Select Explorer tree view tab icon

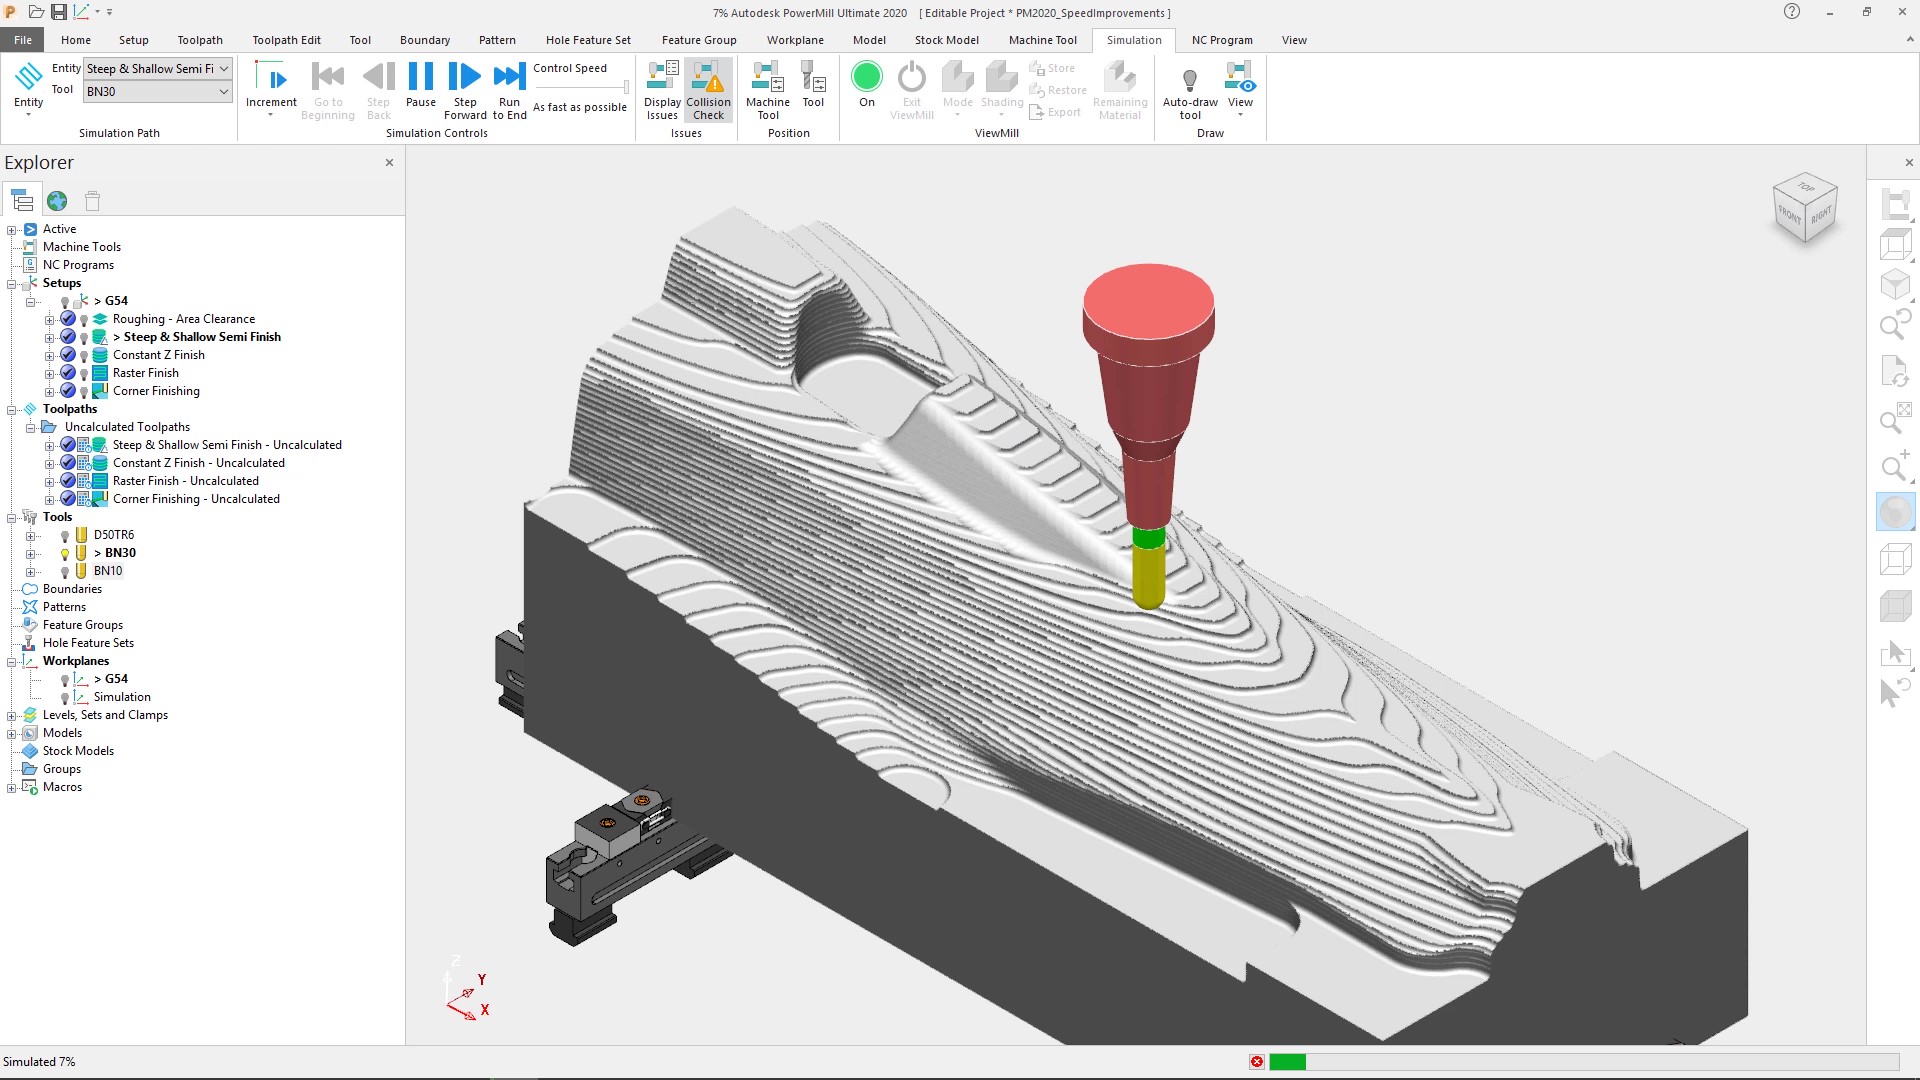pos(22,201)
